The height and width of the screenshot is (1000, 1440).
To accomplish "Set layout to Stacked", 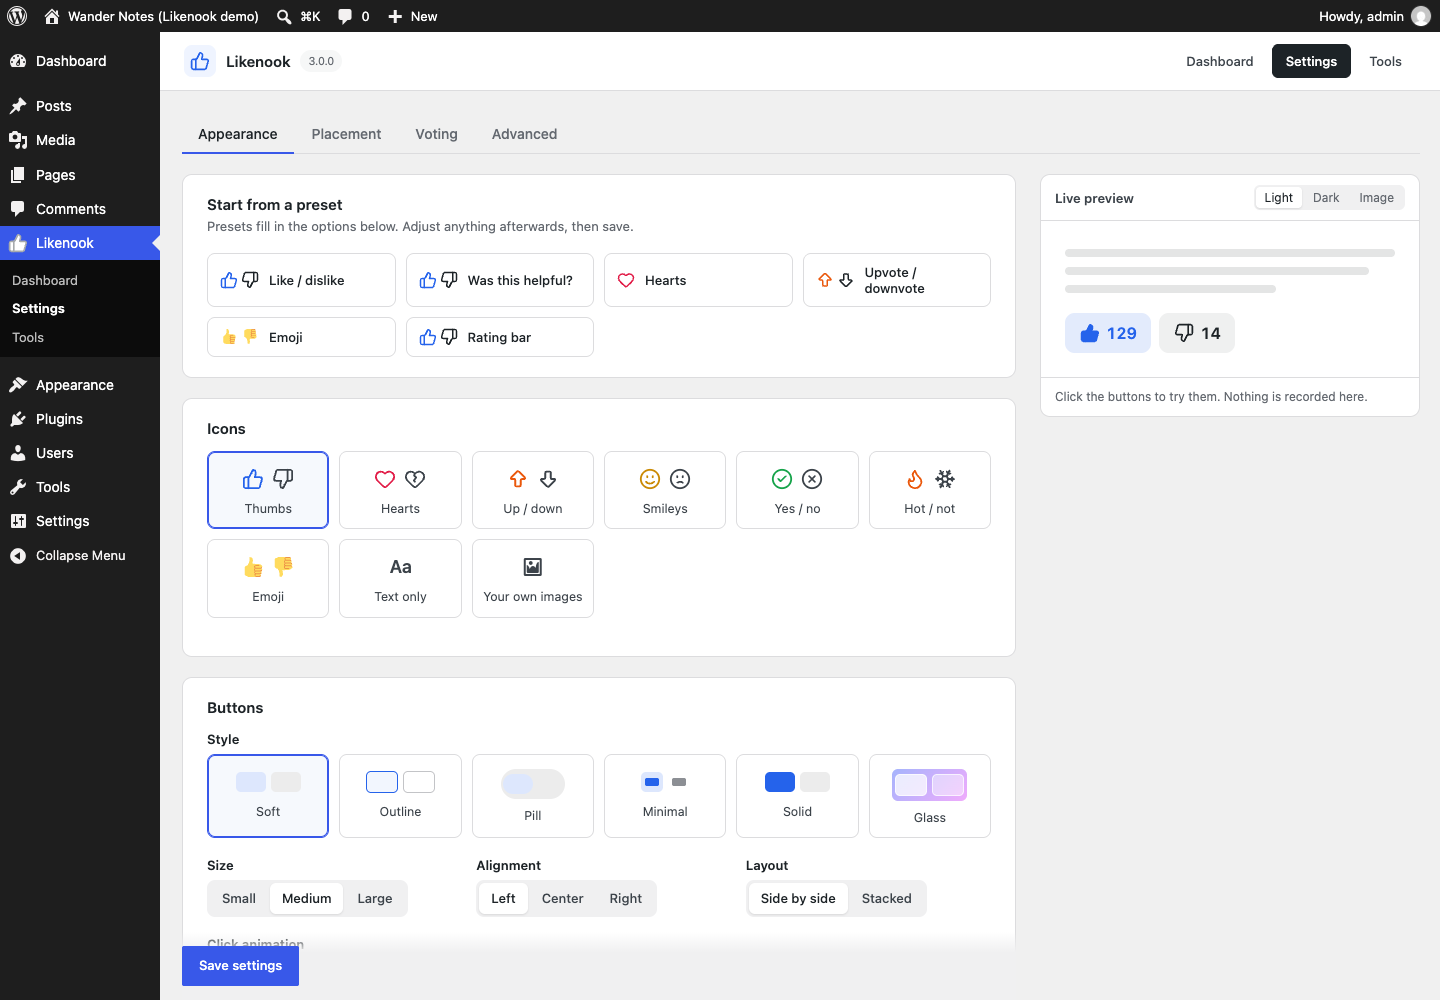I will 887,898.
